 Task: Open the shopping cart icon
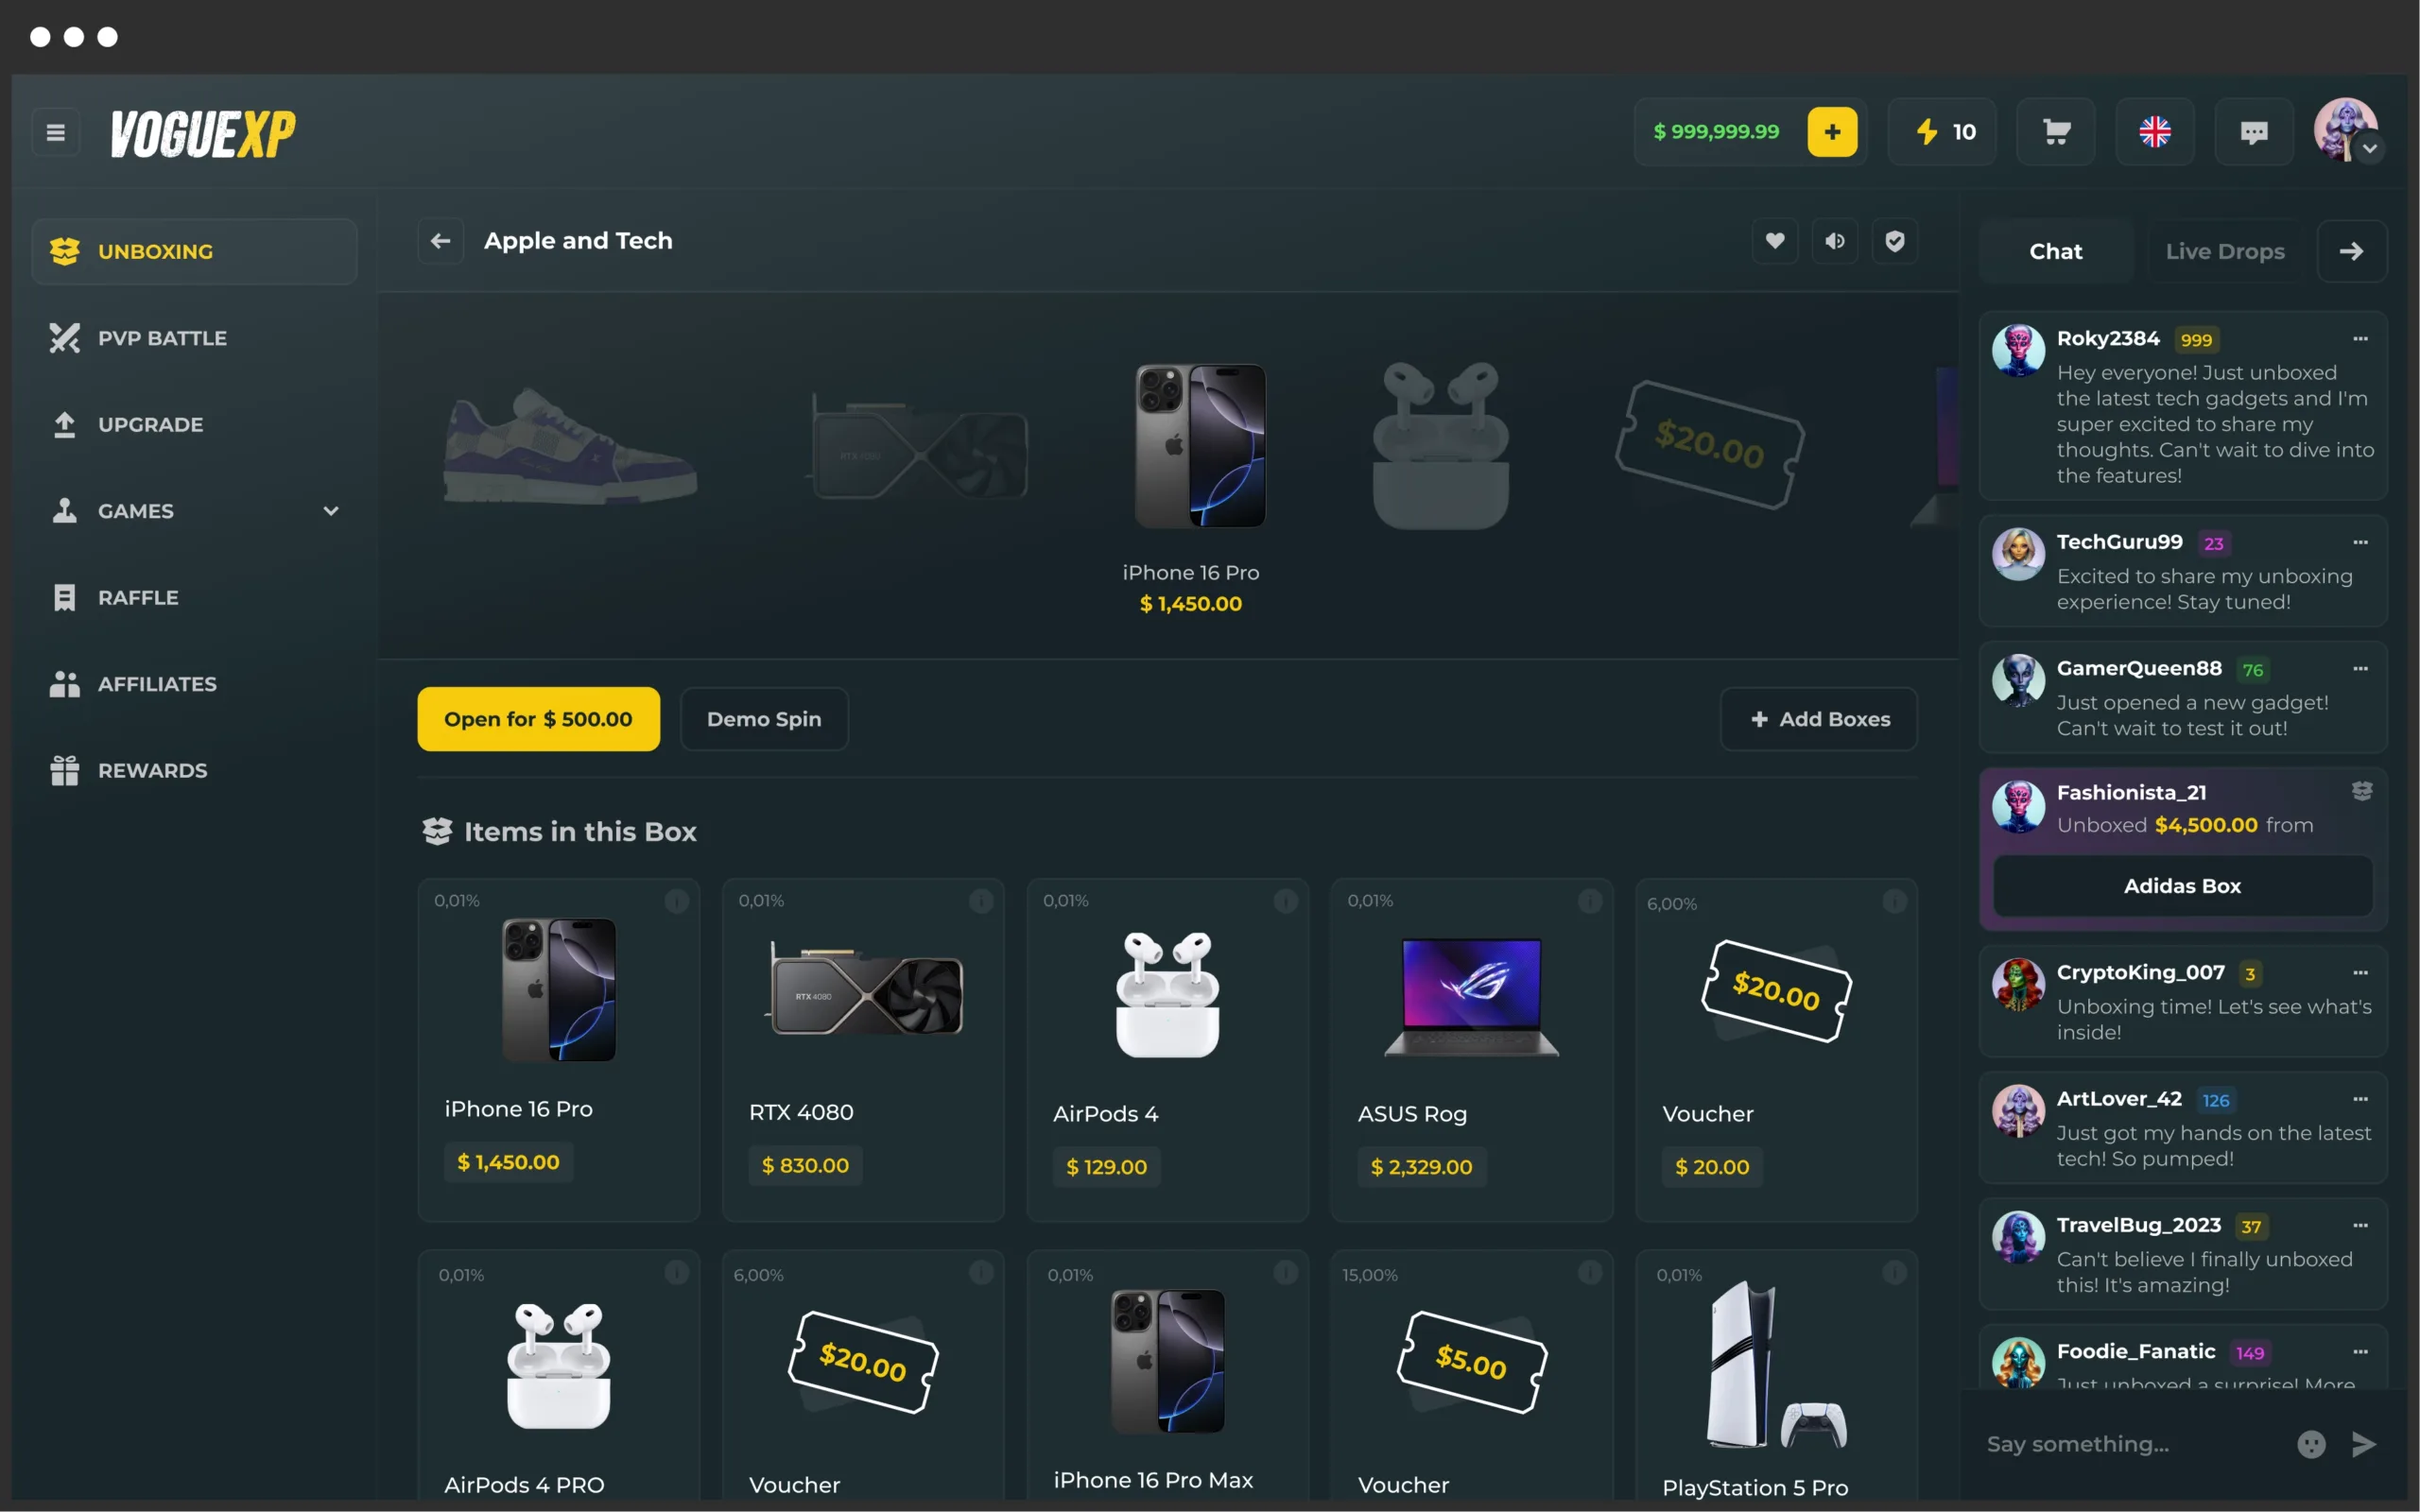[x=2055, y=132]
